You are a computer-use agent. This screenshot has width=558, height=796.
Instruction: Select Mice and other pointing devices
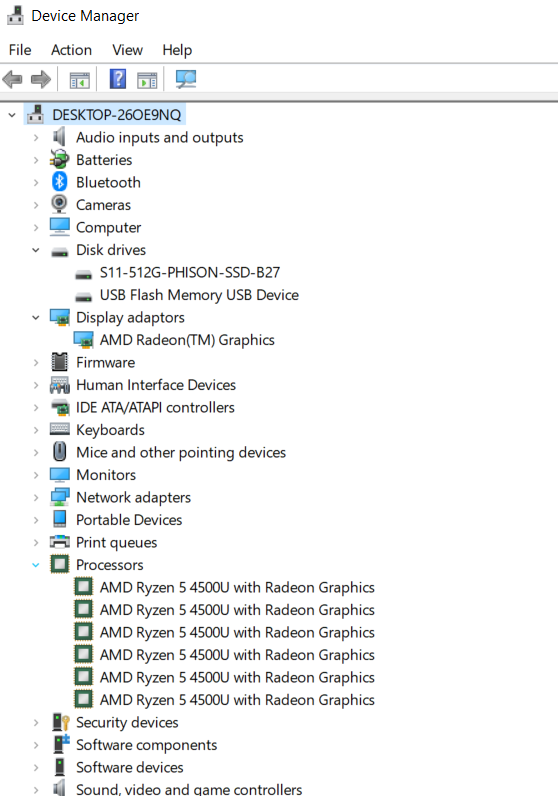click(x=181, y=452)
